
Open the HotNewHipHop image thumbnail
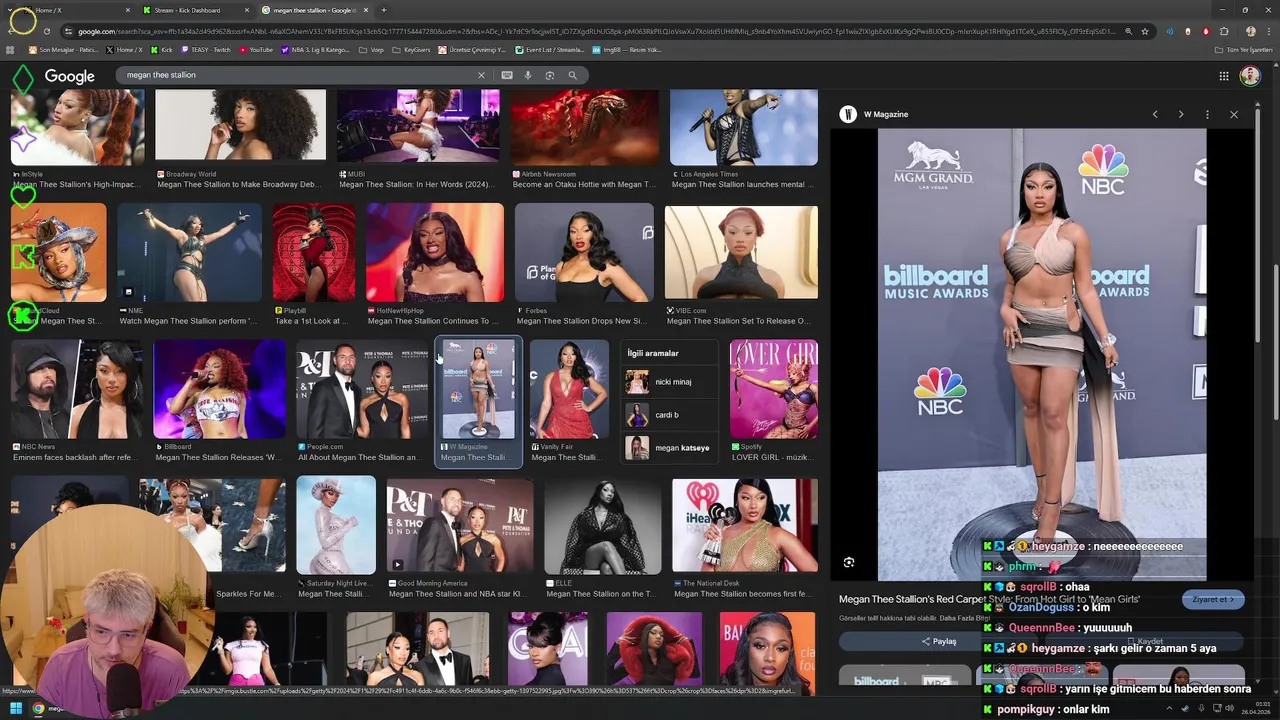click(x=435, y=253)
